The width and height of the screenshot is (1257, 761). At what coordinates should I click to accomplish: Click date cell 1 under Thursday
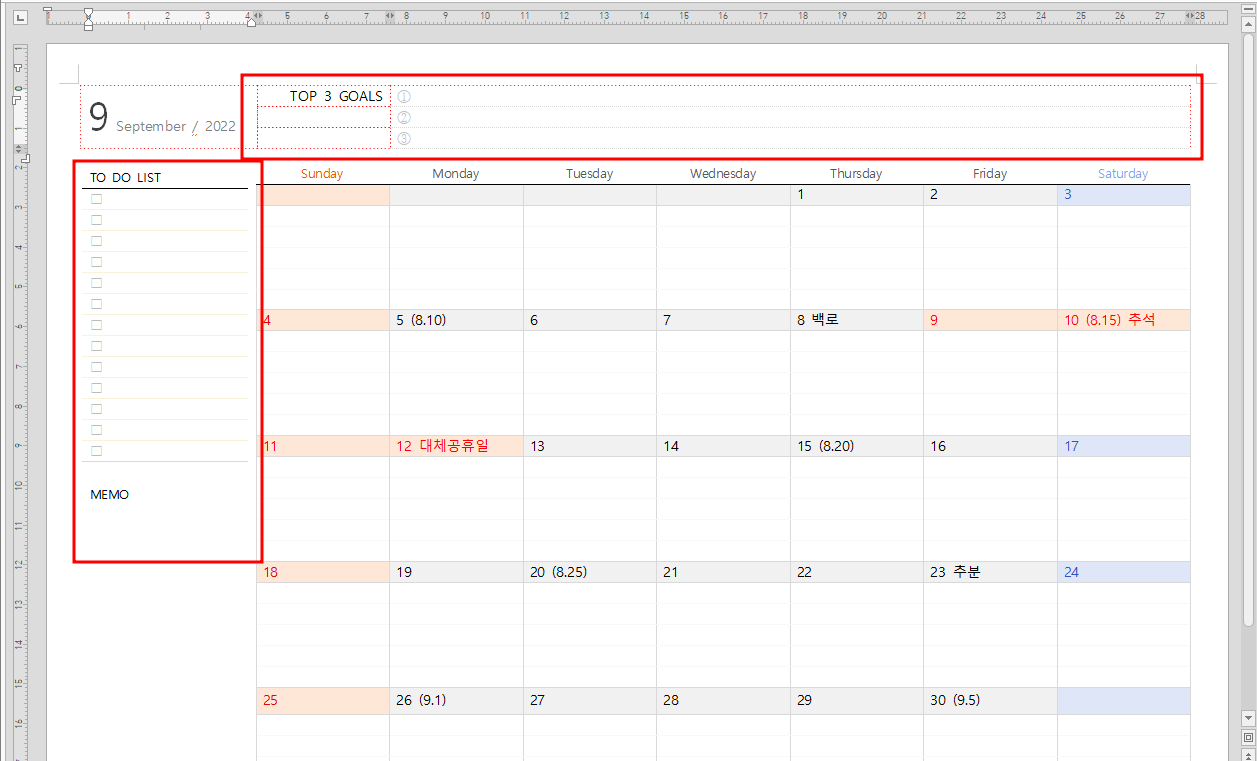pyautogui.click(x=857, y=195)
